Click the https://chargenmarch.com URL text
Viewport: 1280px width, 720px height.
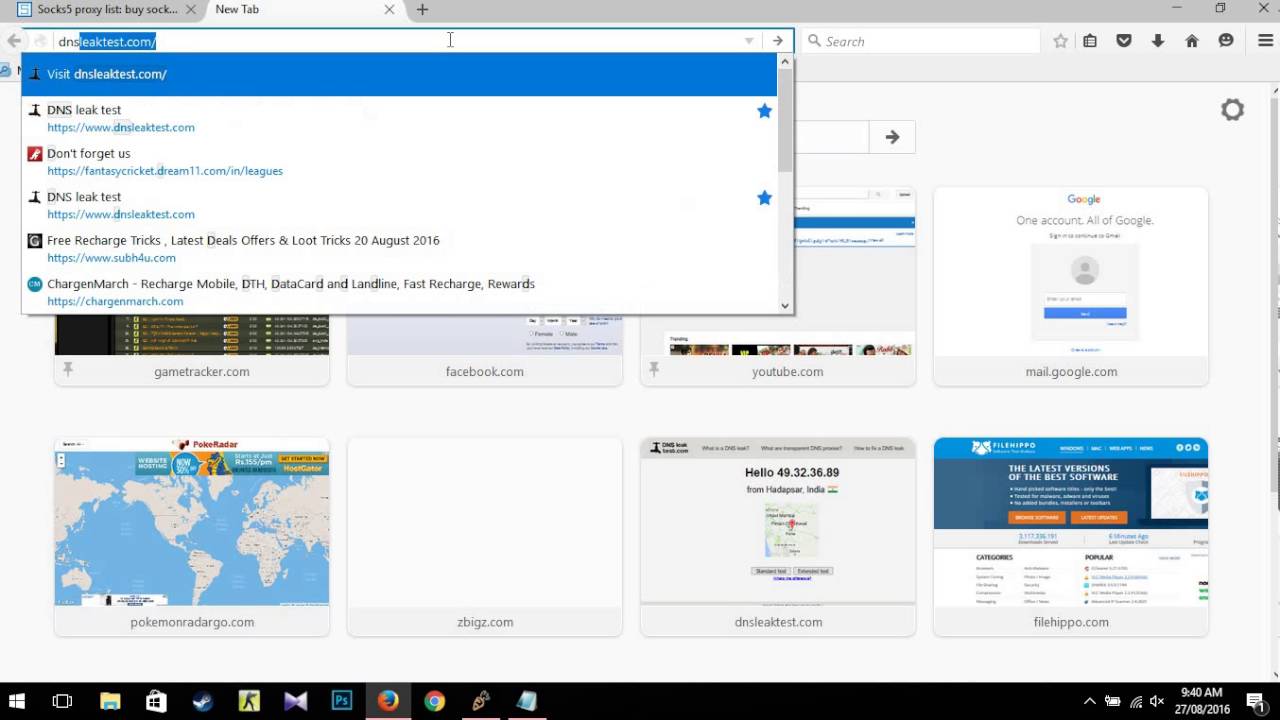pos(115,301)
